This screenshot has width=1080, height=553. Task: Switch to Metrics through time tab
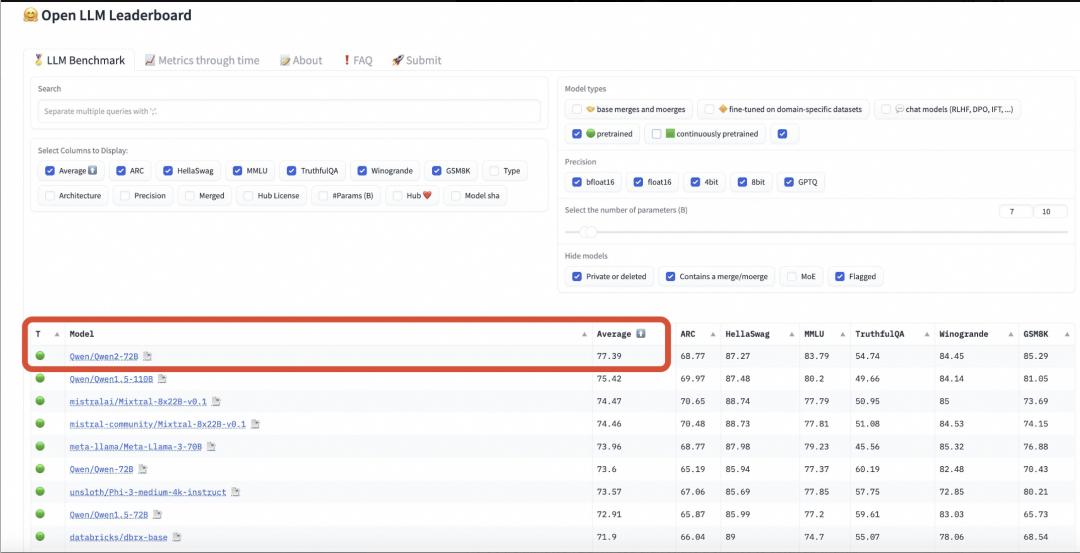(x=202, y=60)
